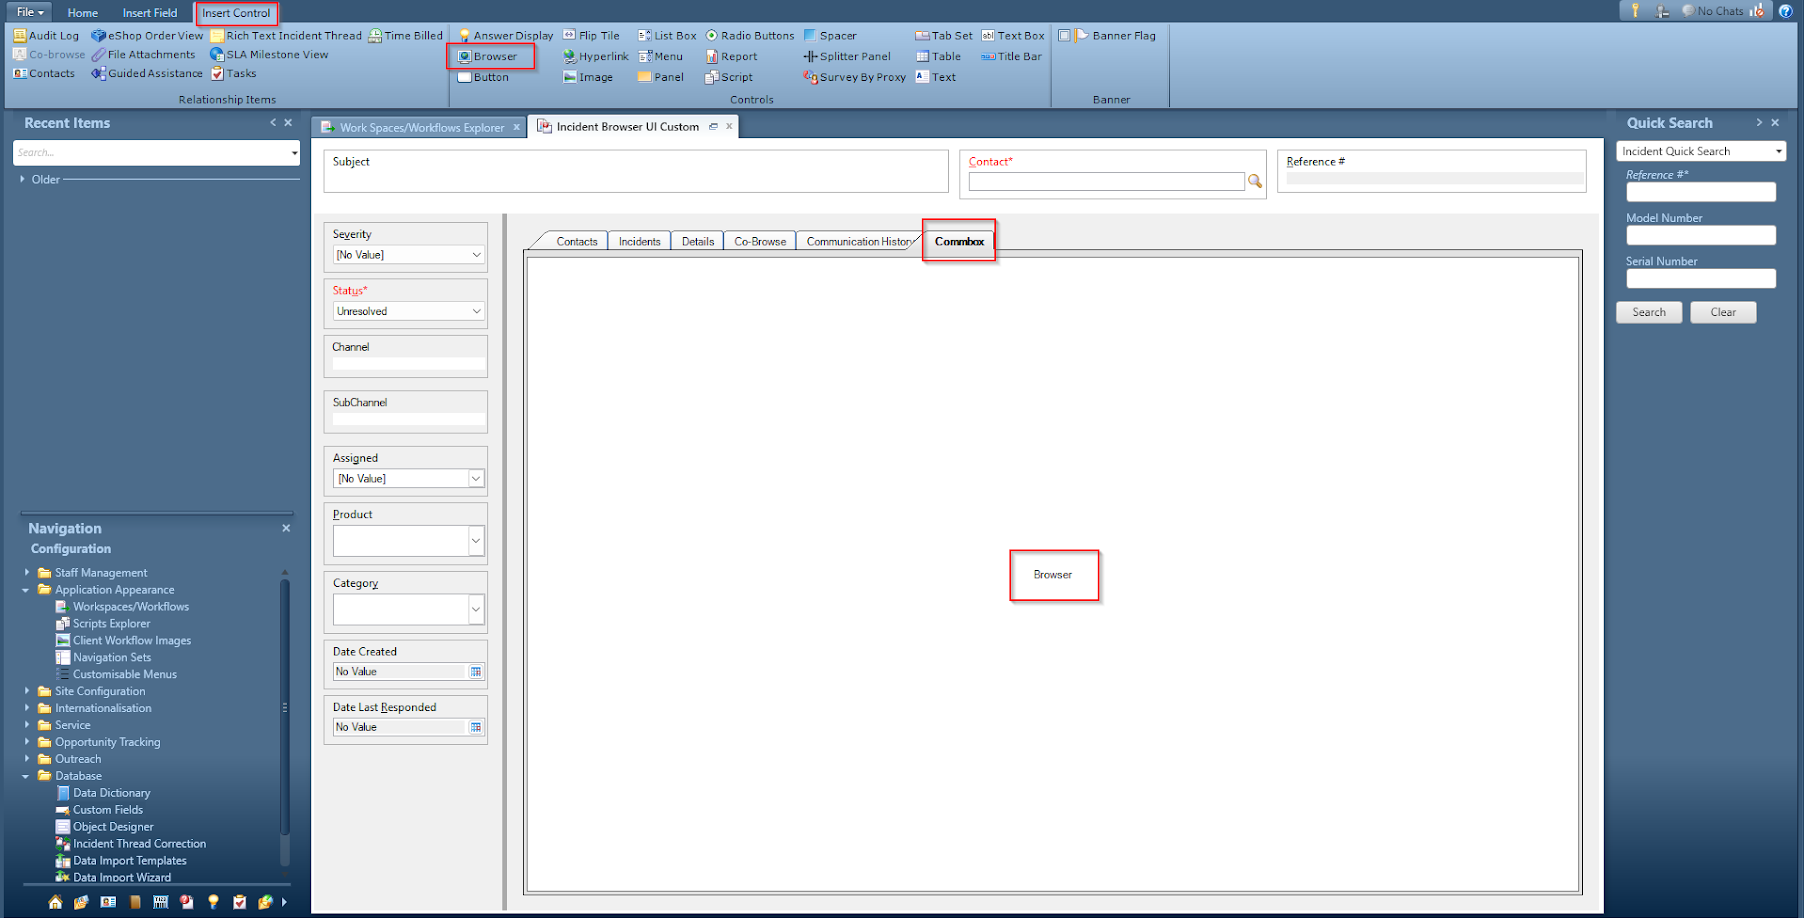Toggle the Banner checkbox in ribbon
This screenshot has width=1804, height=918.
click(x=1065, y=35)
